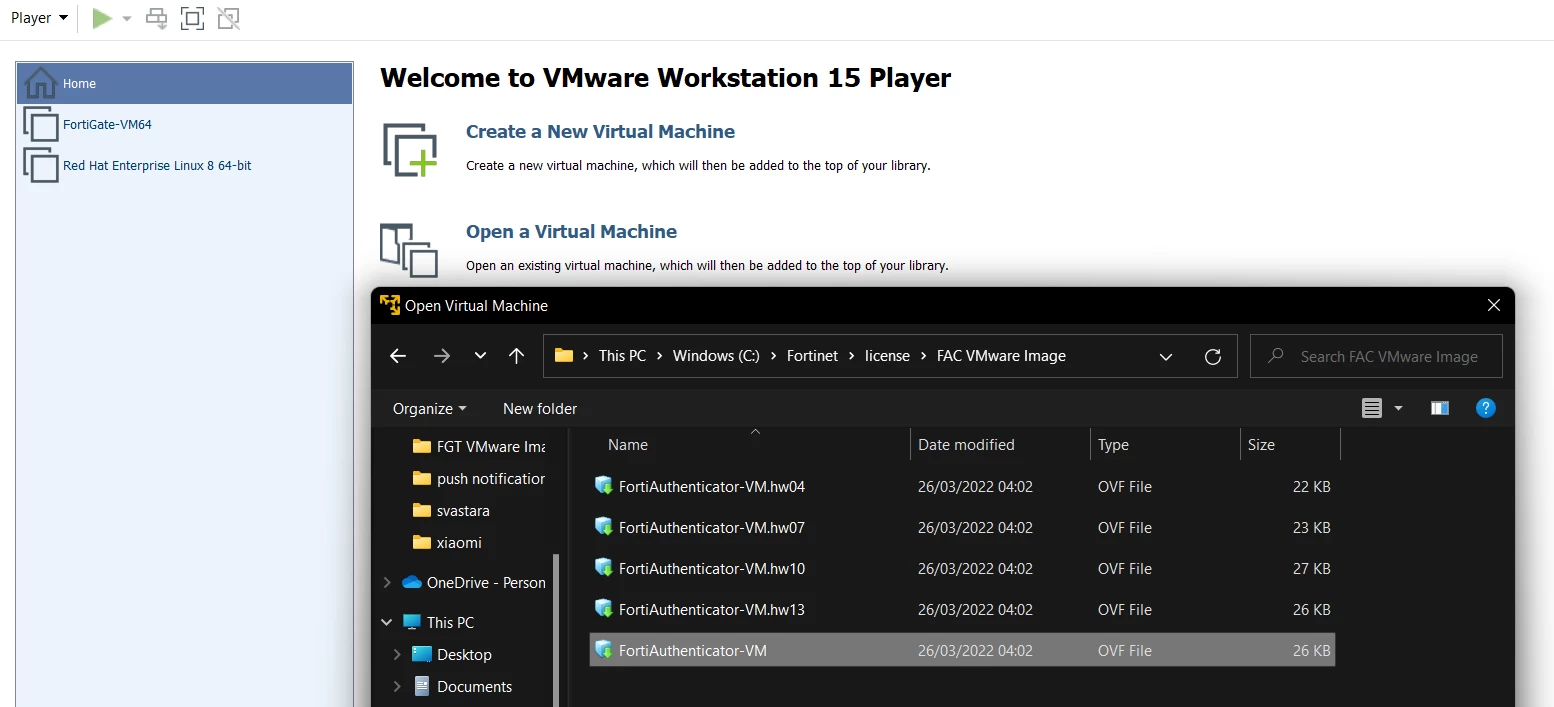The height and width of the screenshot is (707, 1554).
Task: Select xiaomi folder in navigation tree
Action: [447, 542]
